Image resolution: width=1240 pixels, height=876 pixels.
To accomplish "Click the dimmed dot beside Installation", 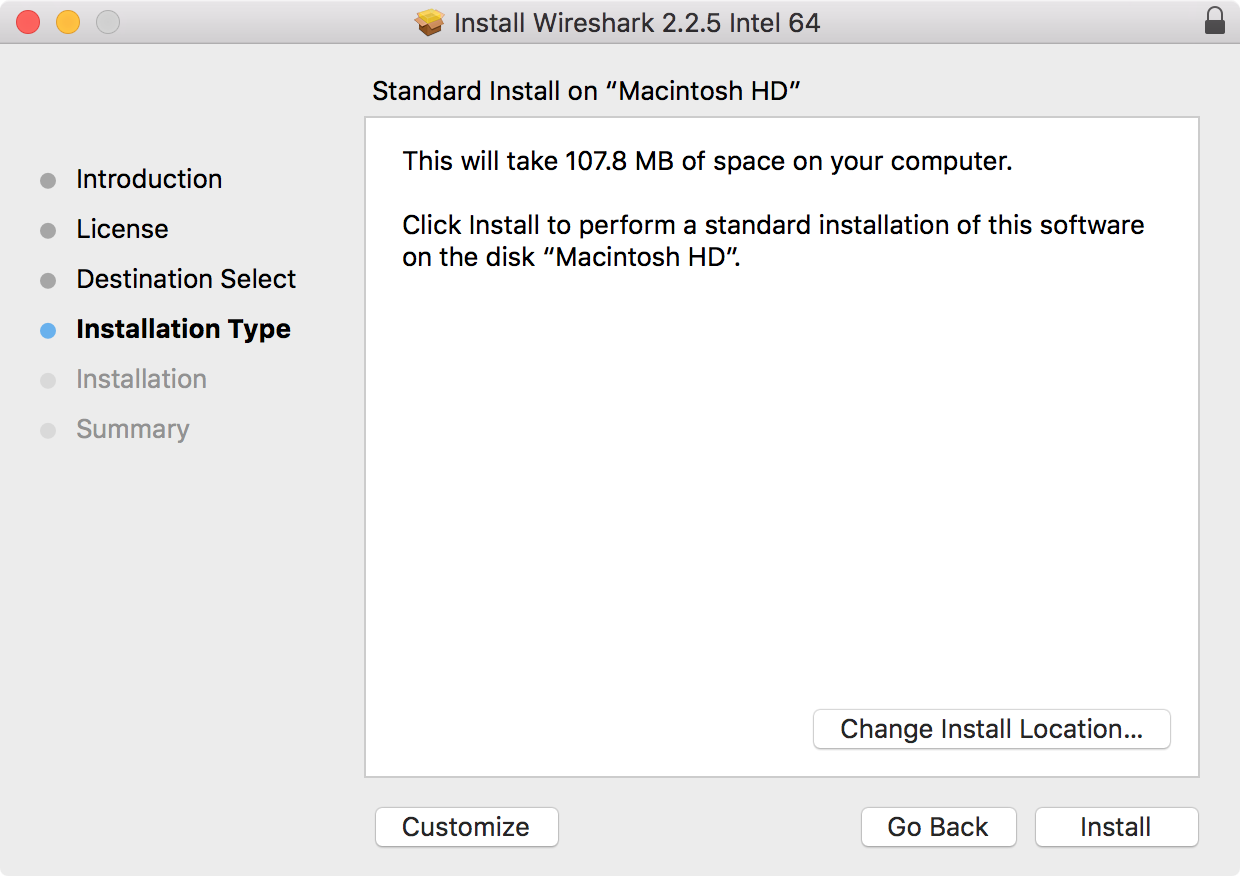I will 47,380.
